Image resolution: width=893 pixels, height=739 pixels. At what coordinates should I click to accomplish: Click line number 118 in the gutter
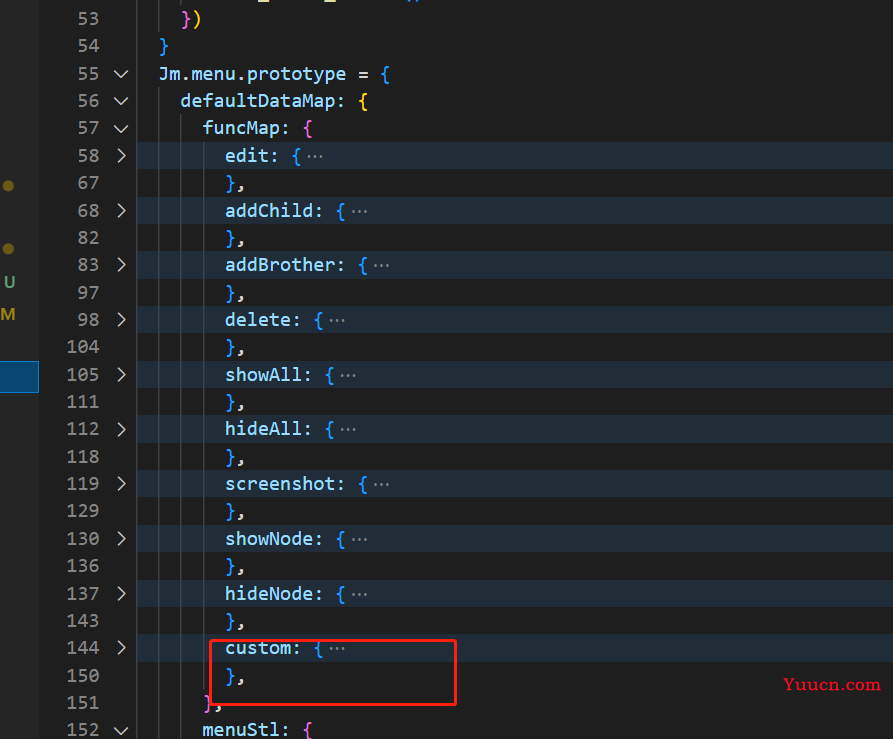point(83,457)
